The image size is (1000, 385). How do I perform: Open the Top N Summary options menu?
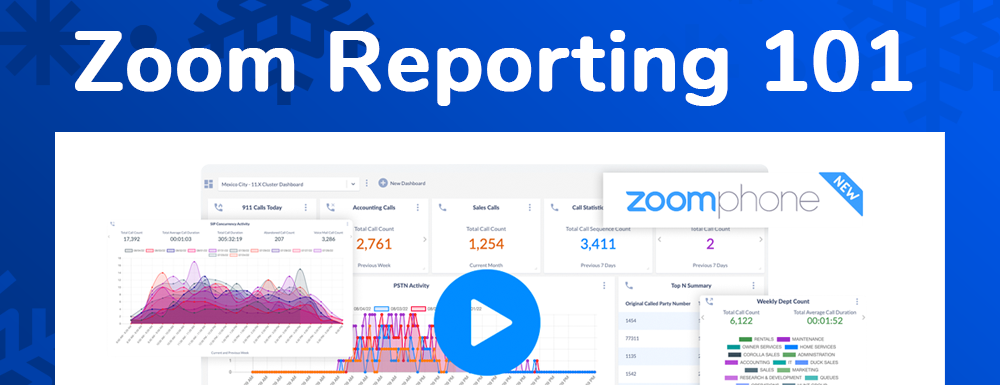click(753, 286)
